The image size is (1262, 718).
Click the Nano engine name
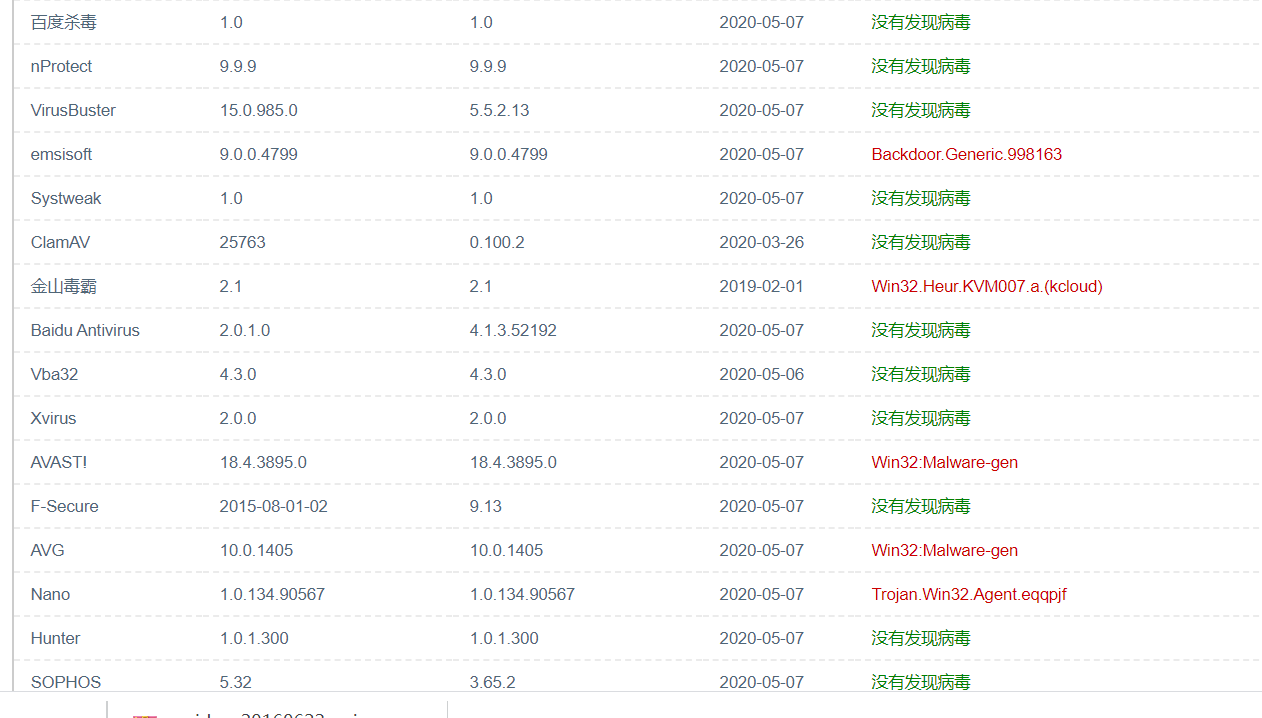[x=50, y=594]
